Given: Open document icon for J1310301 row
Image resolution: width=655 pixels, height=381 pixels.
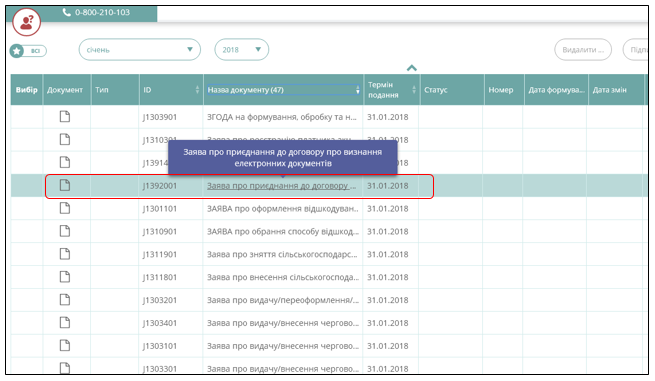Looking at the screenshot, I should pyautogui.click(x=65, y=140).
